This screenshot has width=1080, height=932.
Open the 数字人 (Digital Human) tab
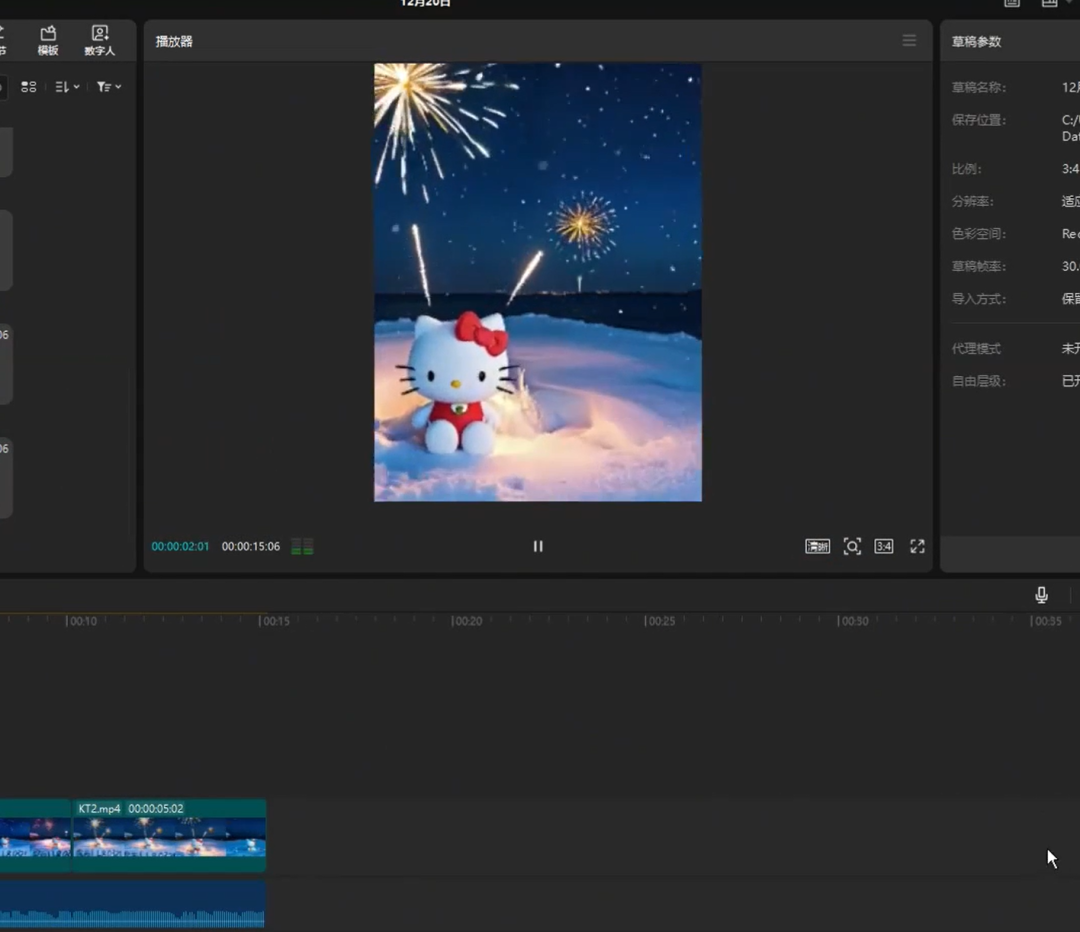100,40
